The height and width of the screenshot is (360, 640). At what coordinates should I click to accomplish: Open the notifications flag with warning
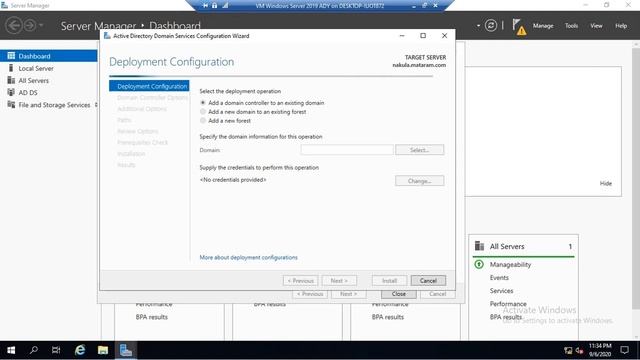(x=519, y=27)
